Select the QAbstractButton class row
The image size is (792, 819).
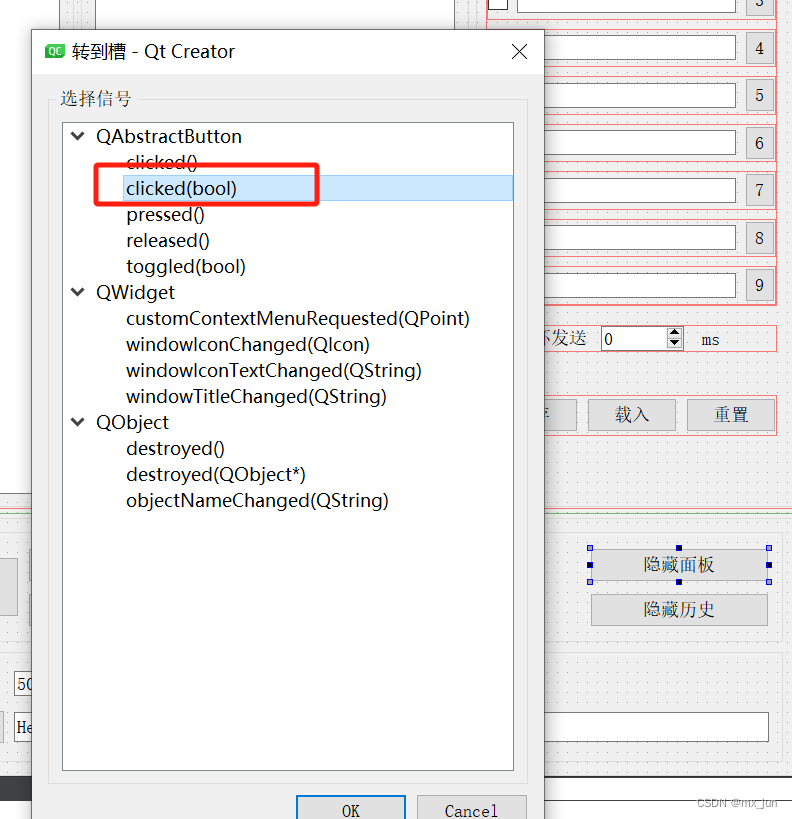click(169, 136)
